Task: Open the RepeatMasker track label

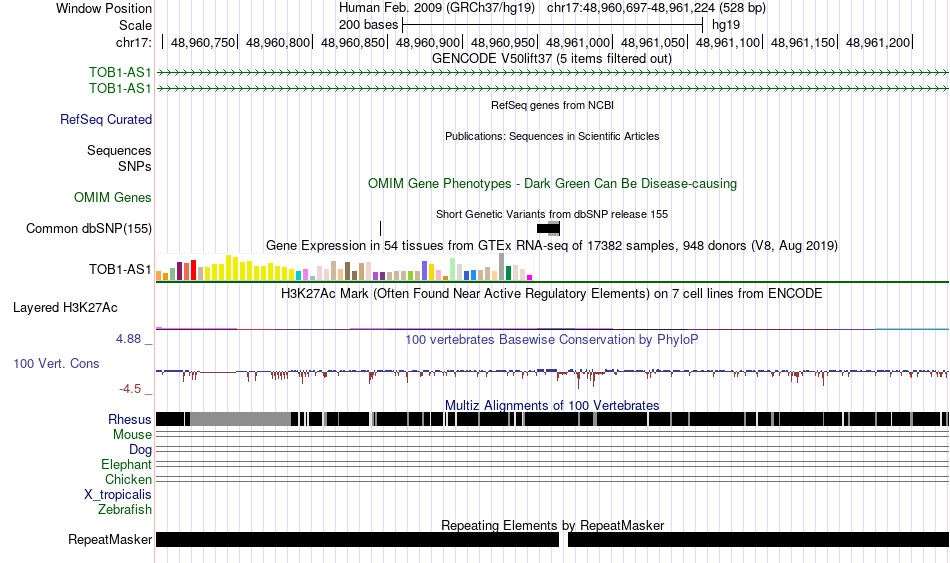Action: (x=110, y=539)
